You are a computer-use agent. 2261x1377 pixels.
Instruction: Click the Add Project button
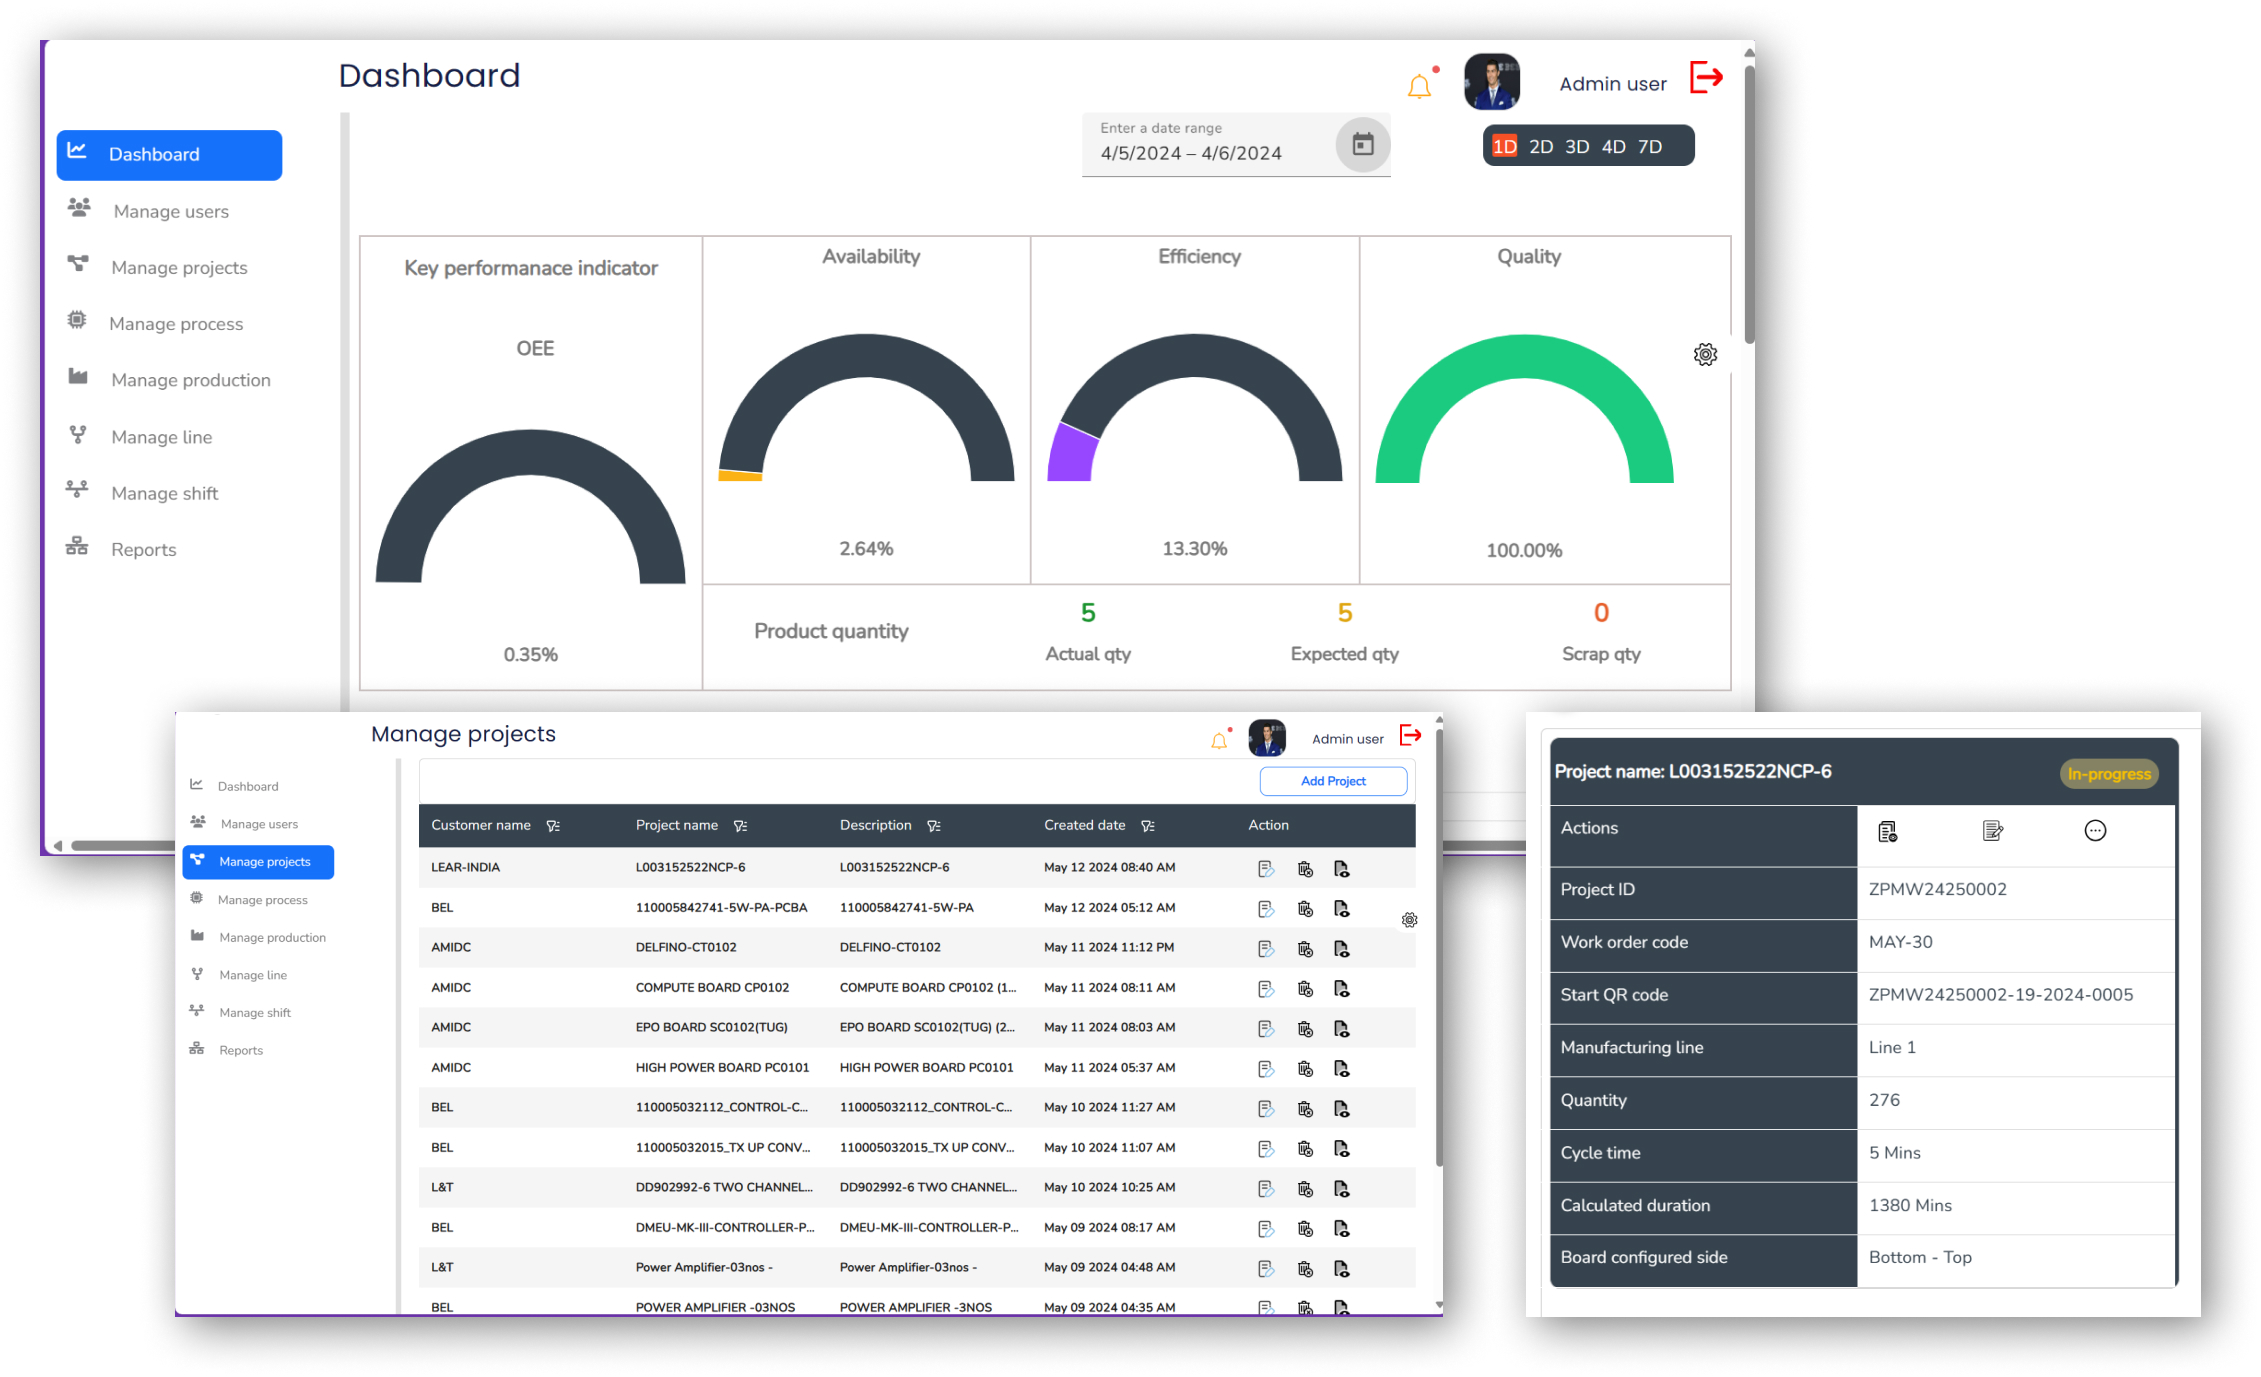(x=1332, y=781)
